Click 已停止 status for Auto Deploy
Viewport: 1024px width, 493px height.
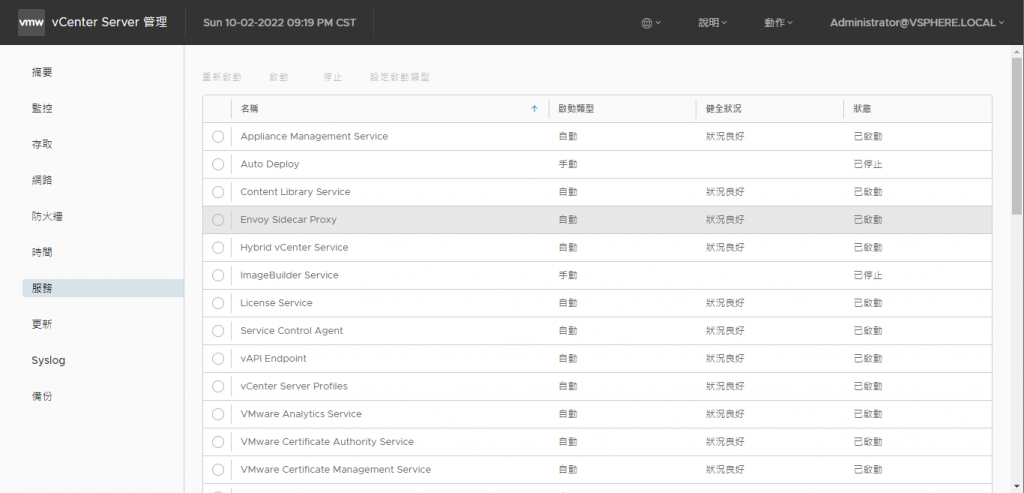[x=868, y=165]
